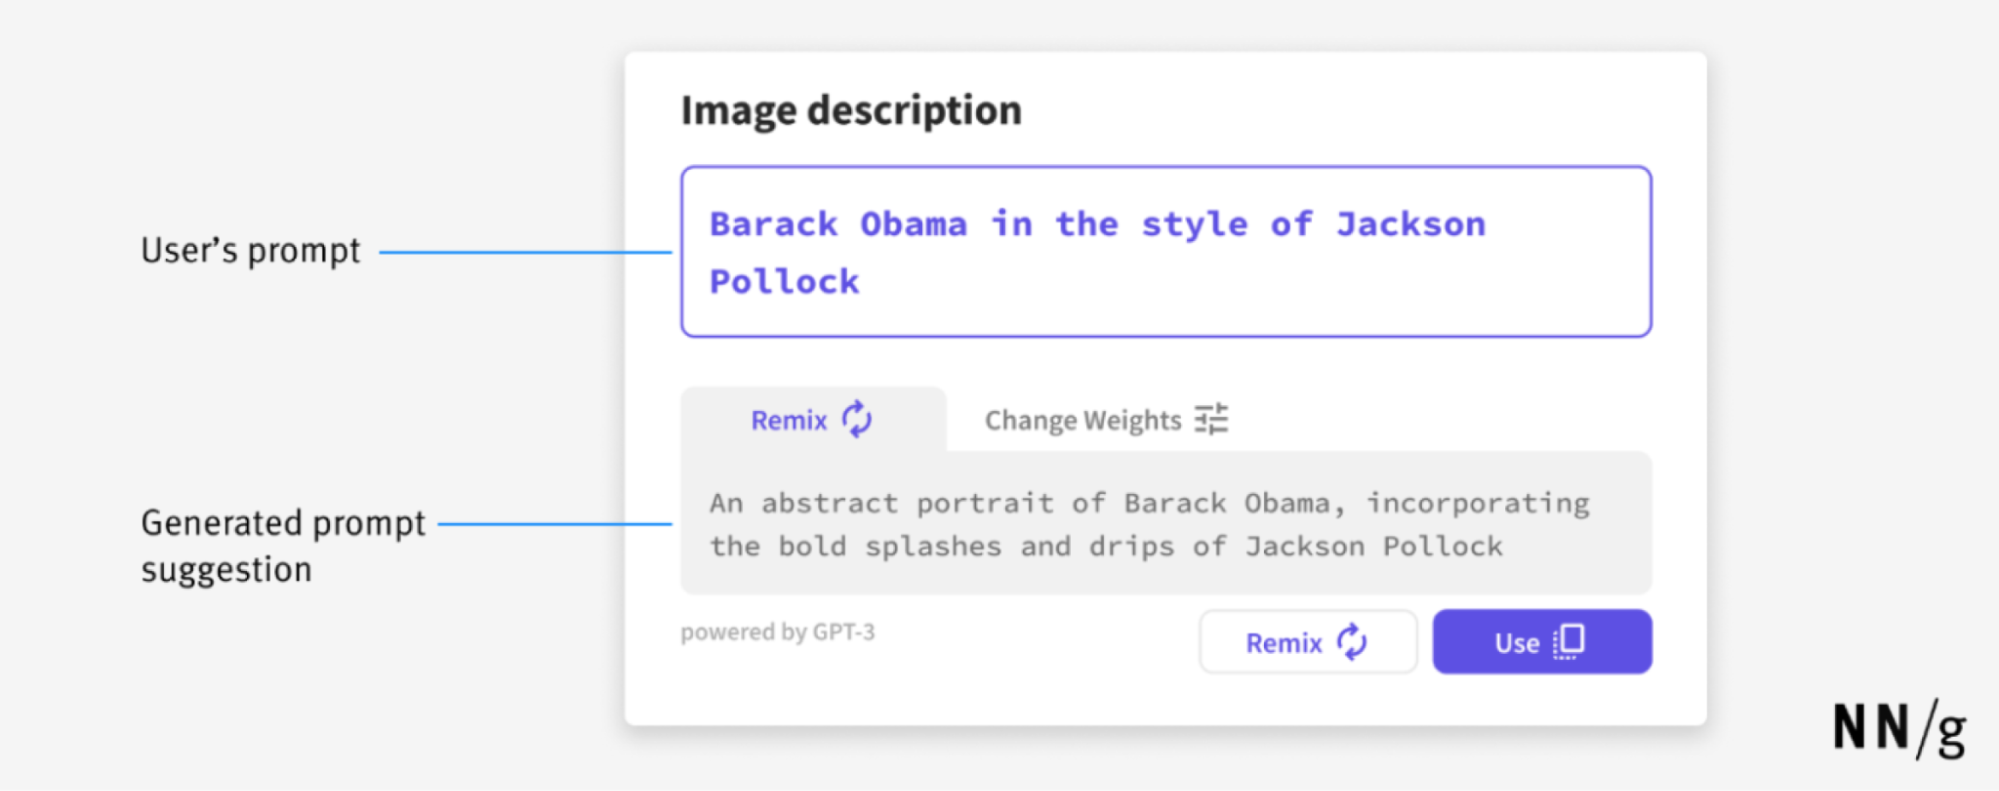The image size is (1999, 791).
Task: Click the Image description heading
Action: tap(851, 110)
